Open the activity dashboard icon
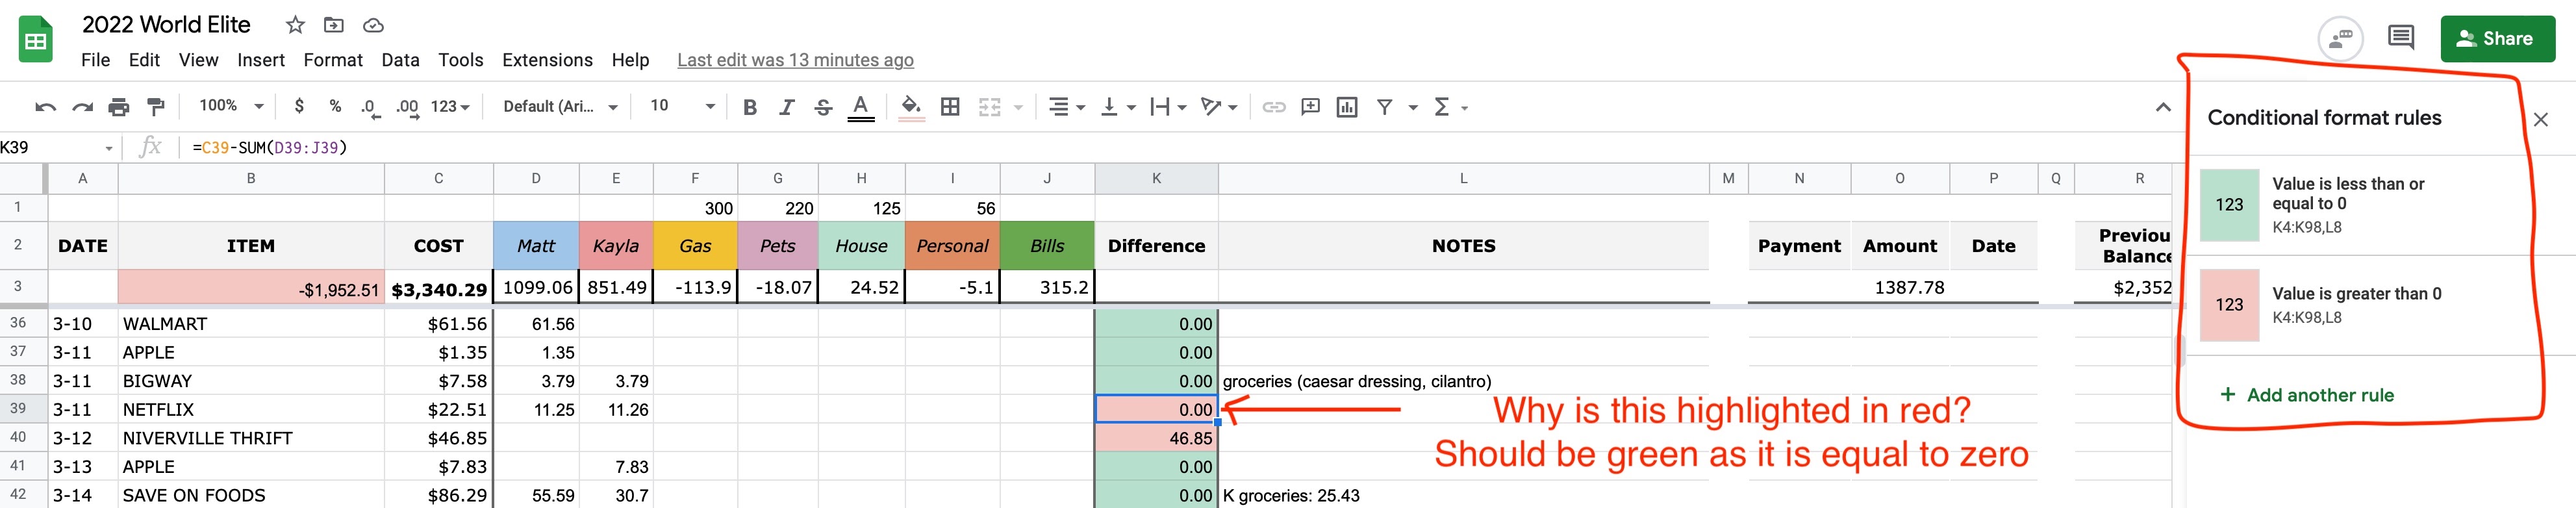 [x=2340, y=40]
